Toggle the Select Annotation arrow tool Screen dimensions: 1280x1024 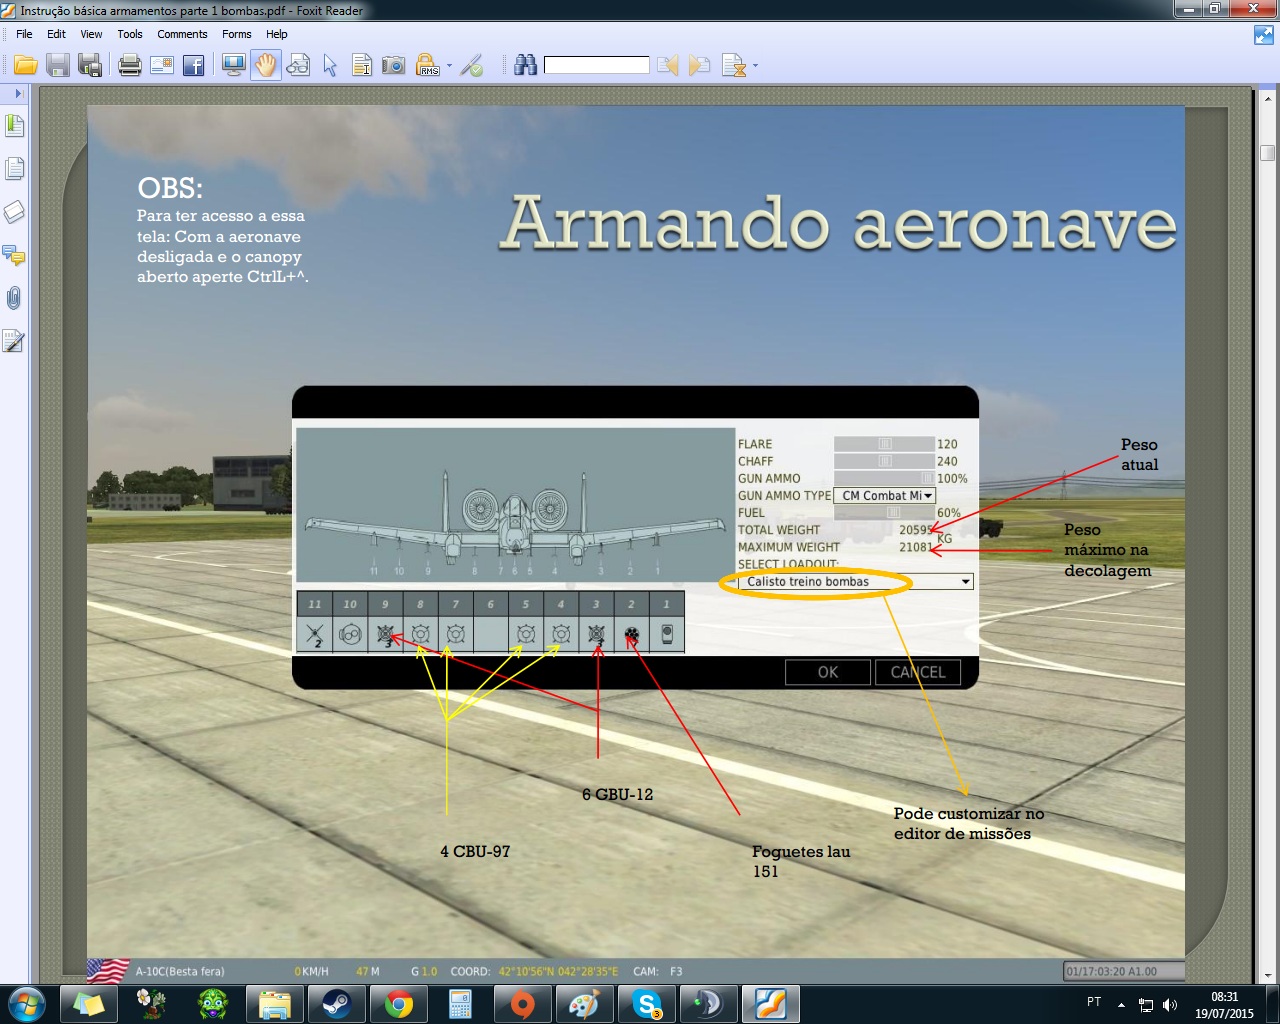pos(330,66)
